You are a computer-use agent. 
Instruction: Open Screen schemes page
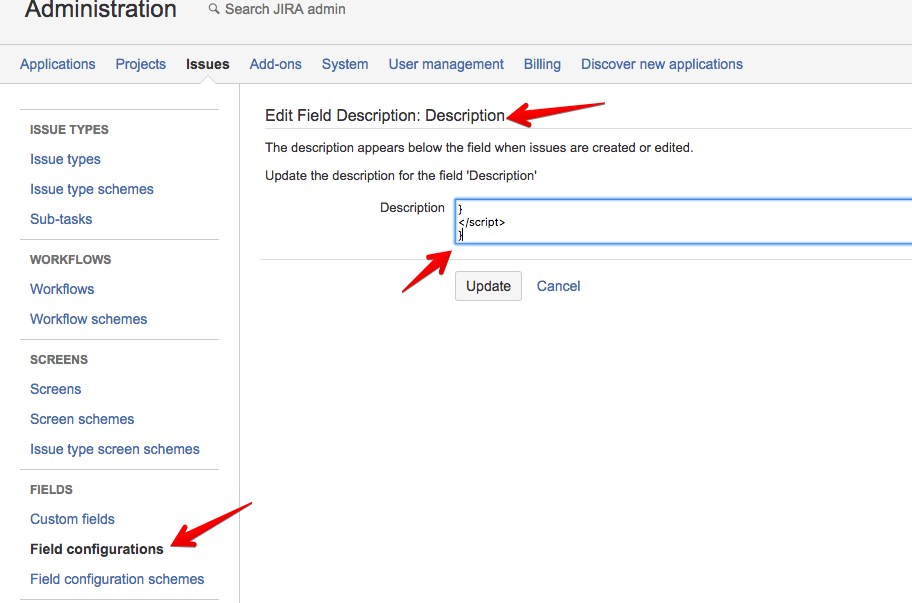[82, 419]
